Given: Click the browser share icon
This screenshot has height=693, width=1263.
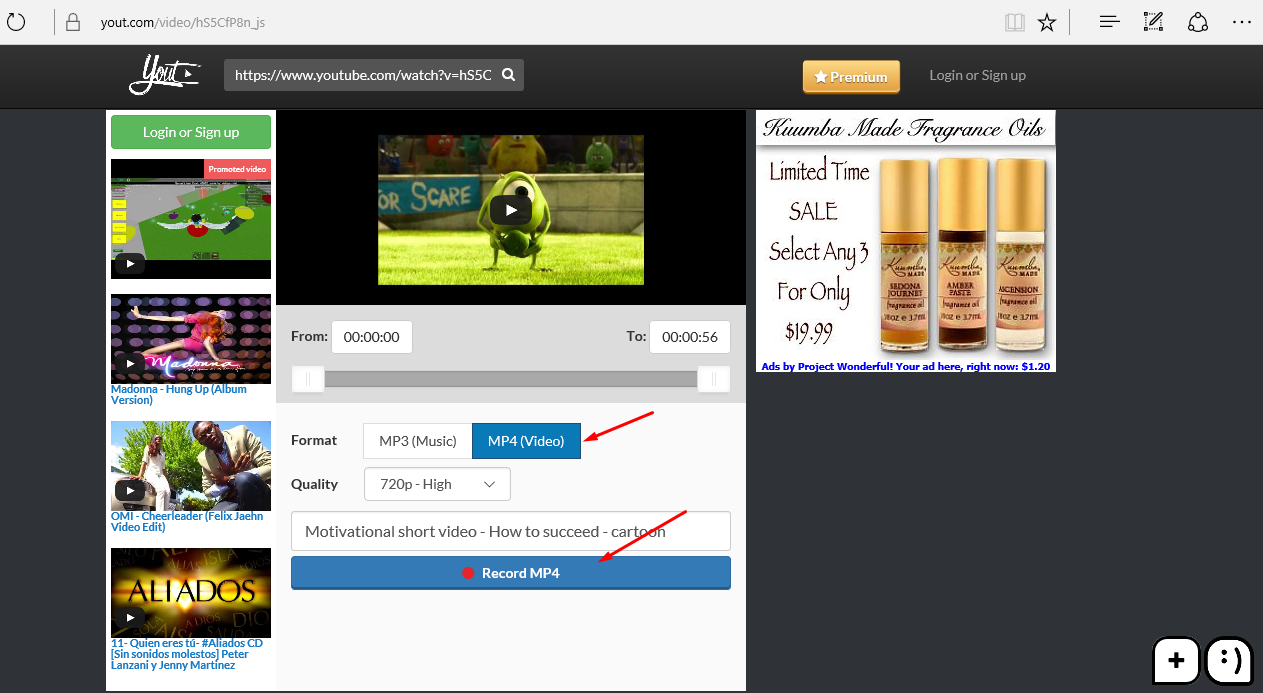Looking at the screenshot, I should click(1198, 22).
